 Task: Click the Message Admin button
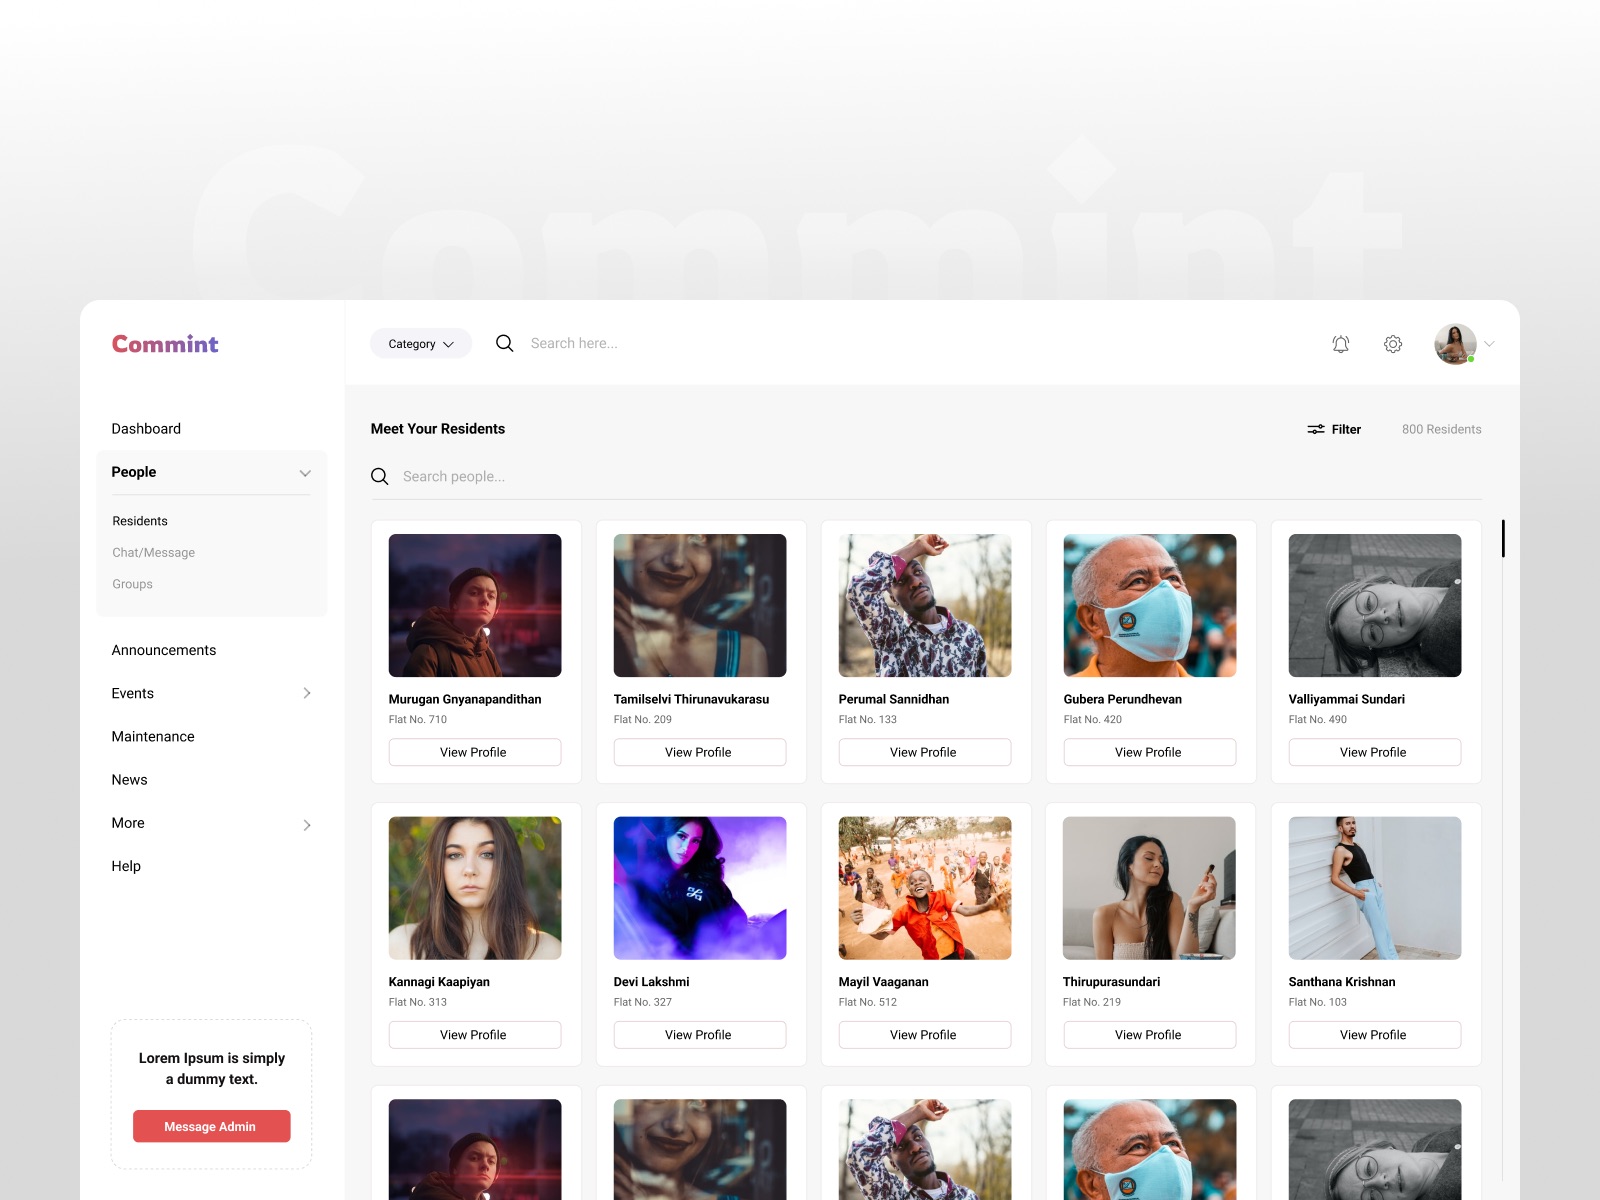tap(211, 1126)
